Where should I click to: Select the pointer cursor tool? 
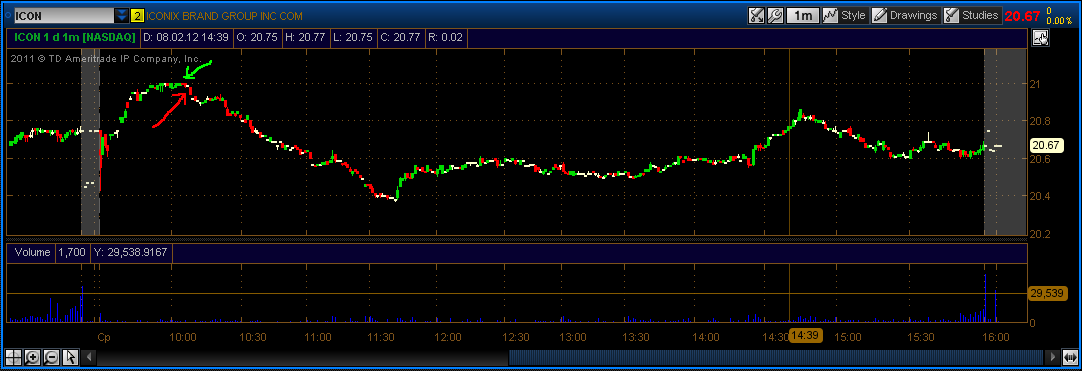point(70,357)
